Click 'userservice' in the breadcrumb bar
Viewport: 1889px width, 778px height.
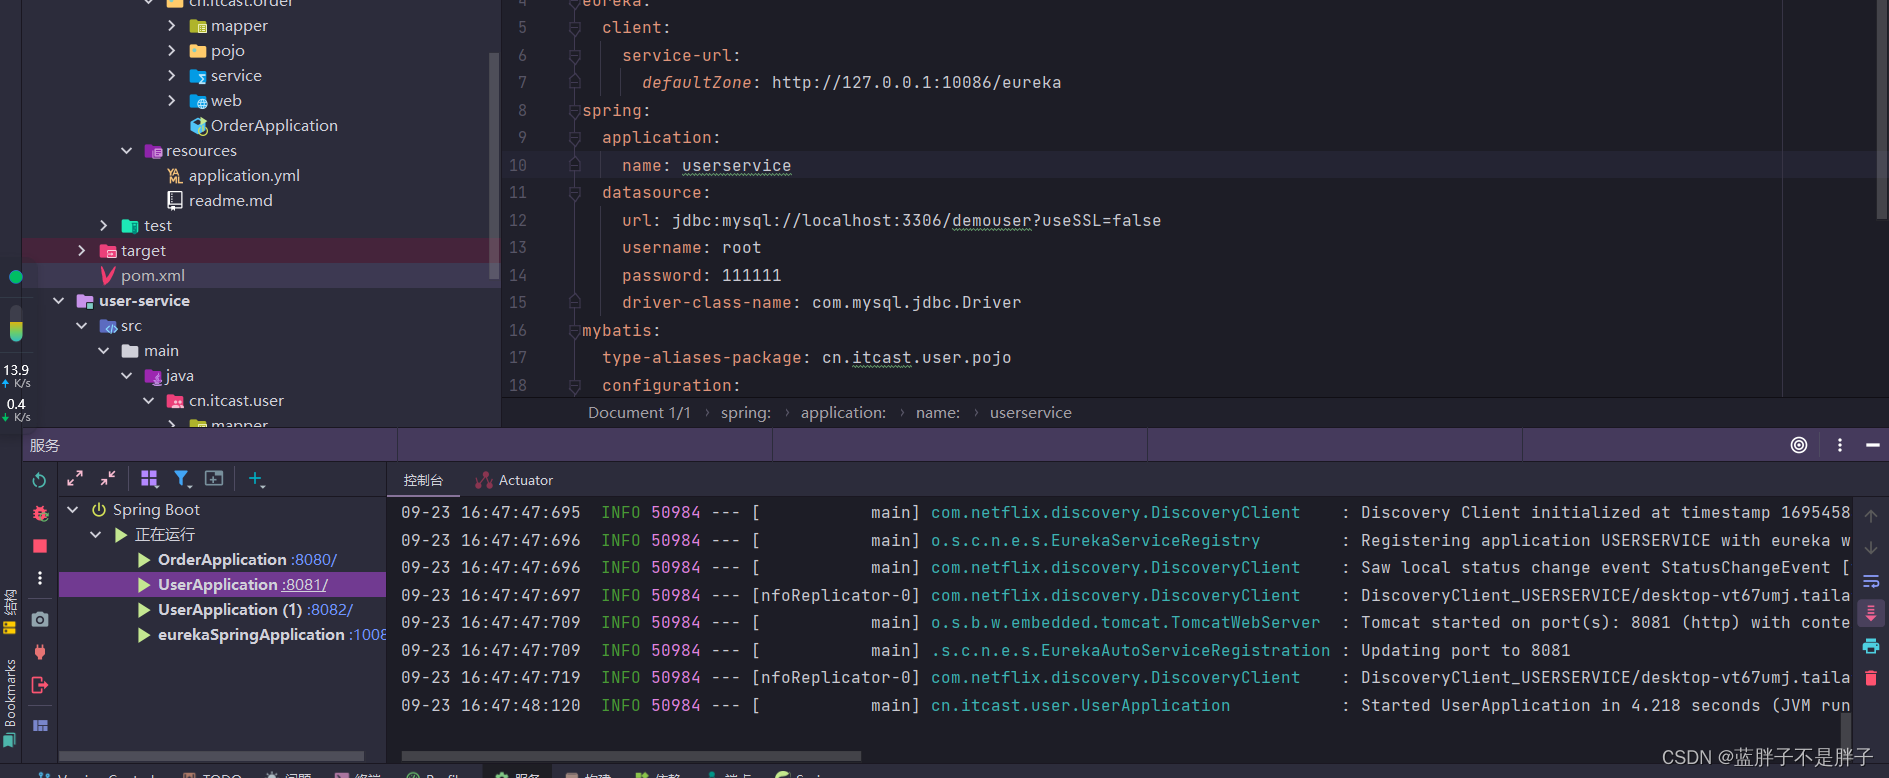1031,413
